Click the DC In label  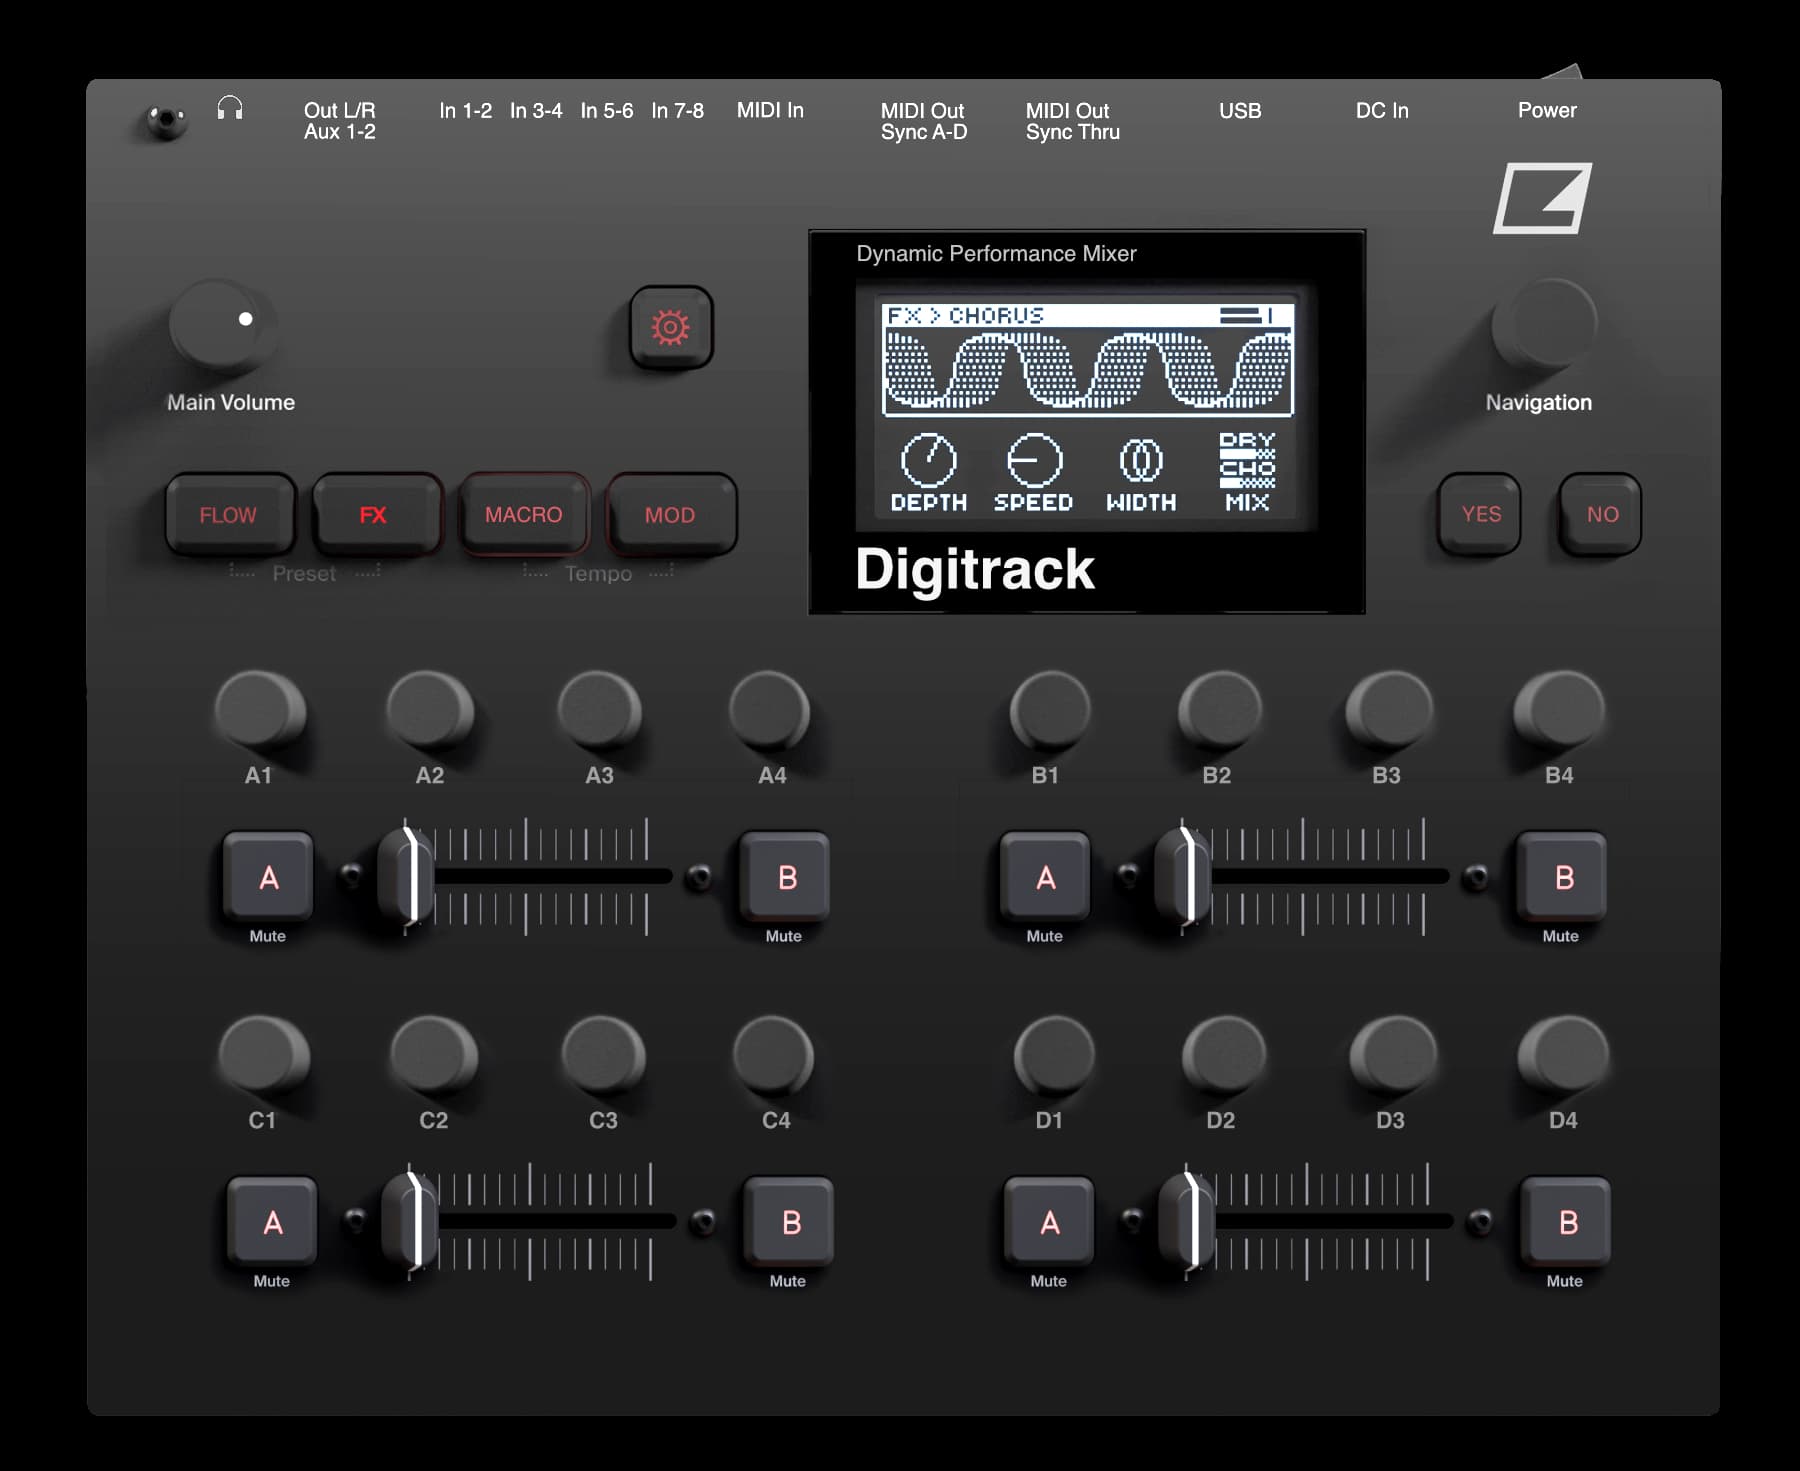point(1382,110)
